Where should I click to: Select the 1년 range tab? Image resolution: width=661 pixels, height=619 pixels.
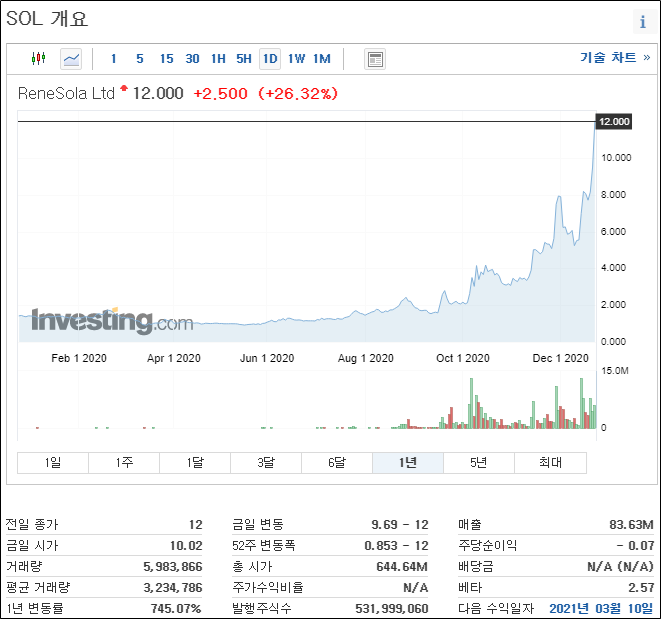408,463
